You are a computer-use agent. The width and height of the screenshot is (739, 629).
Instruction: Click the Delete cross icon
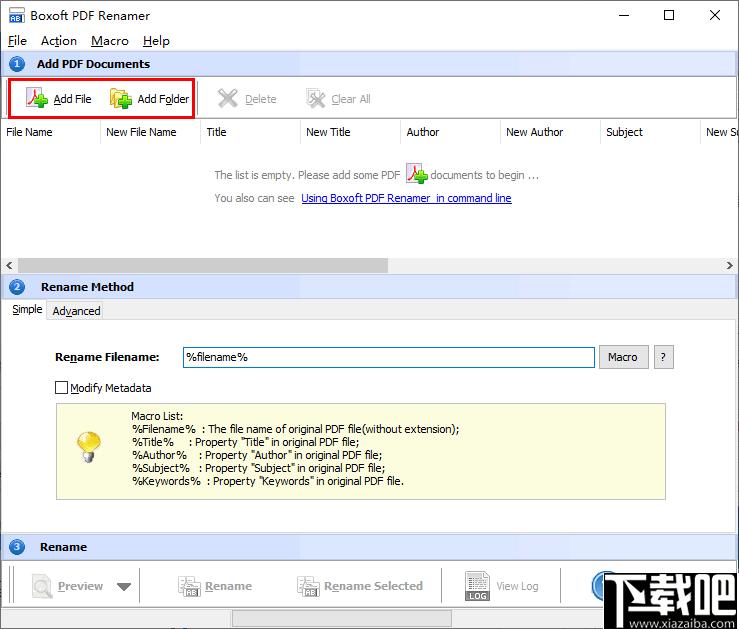(228, 98)
